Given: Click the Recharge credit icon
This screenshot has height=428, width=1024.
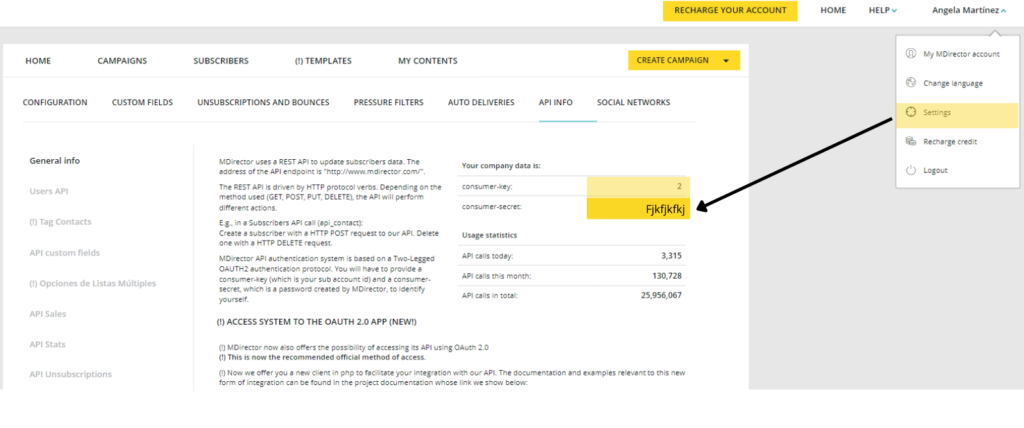Looking at the screenshot, I should click(x=911, y=141).
